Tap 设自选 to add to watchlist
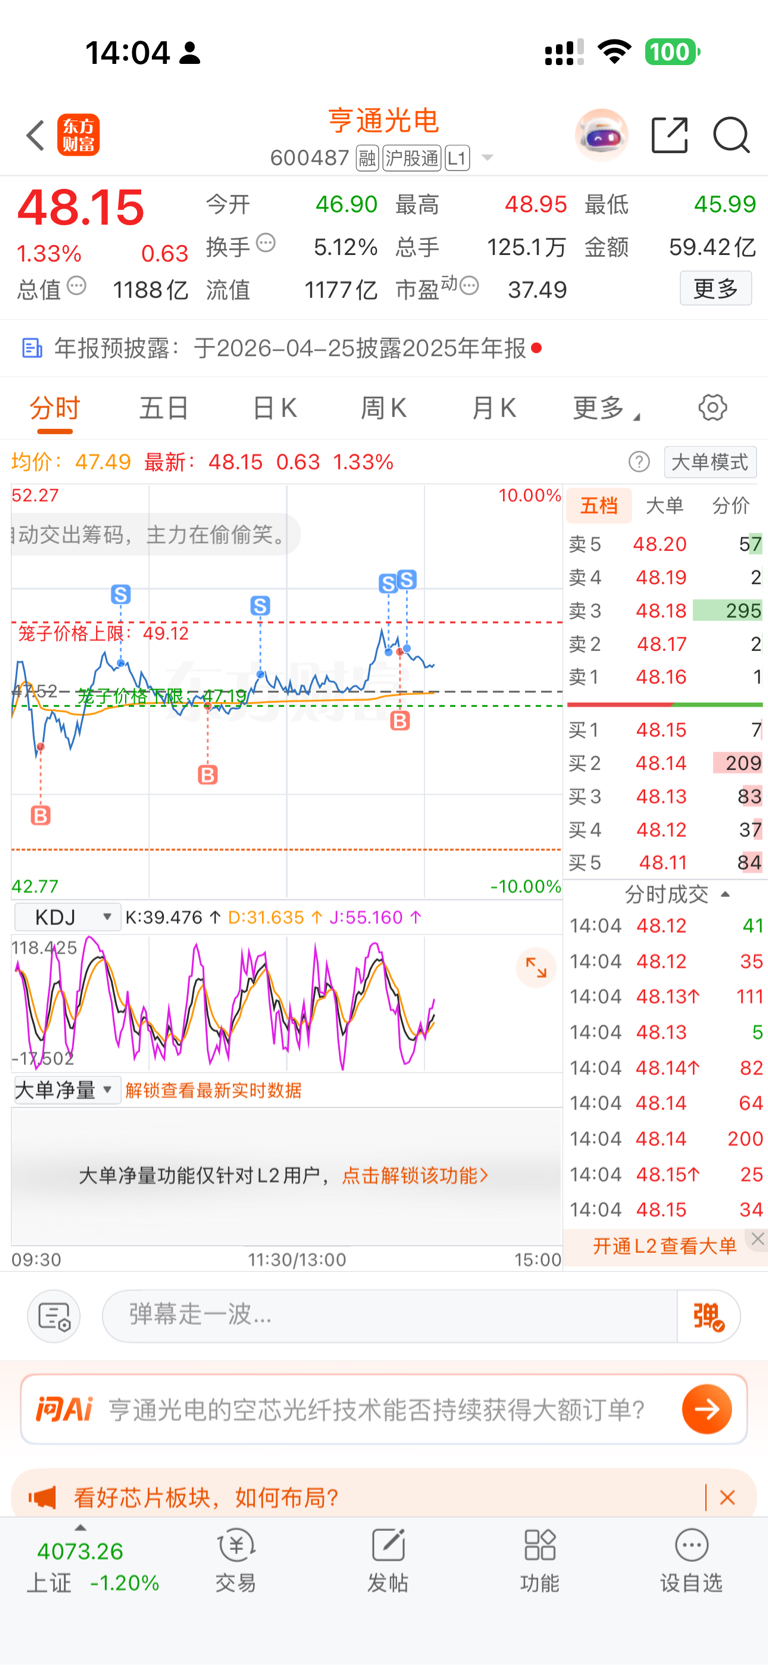Viewport: 768px width, 1665px height. [x=691, y=1560]
